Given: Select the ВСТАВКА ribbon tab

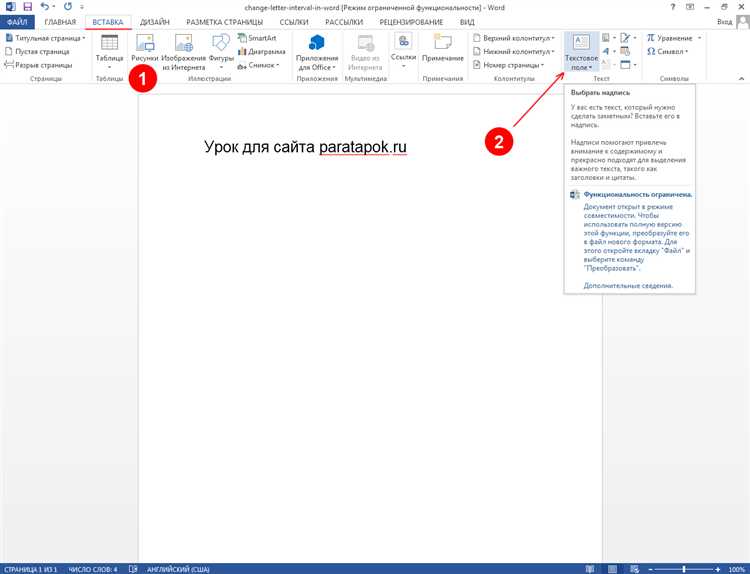Looking at the screenshot, I should pyautogui.click(x=108, y=22).
